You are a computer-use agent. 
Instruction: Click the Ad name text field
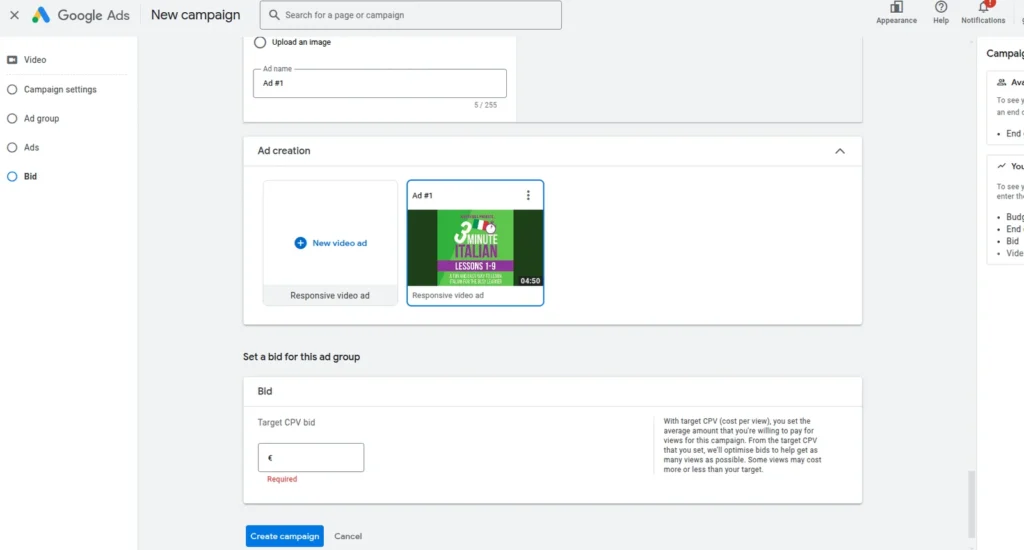tap(380, 83)
